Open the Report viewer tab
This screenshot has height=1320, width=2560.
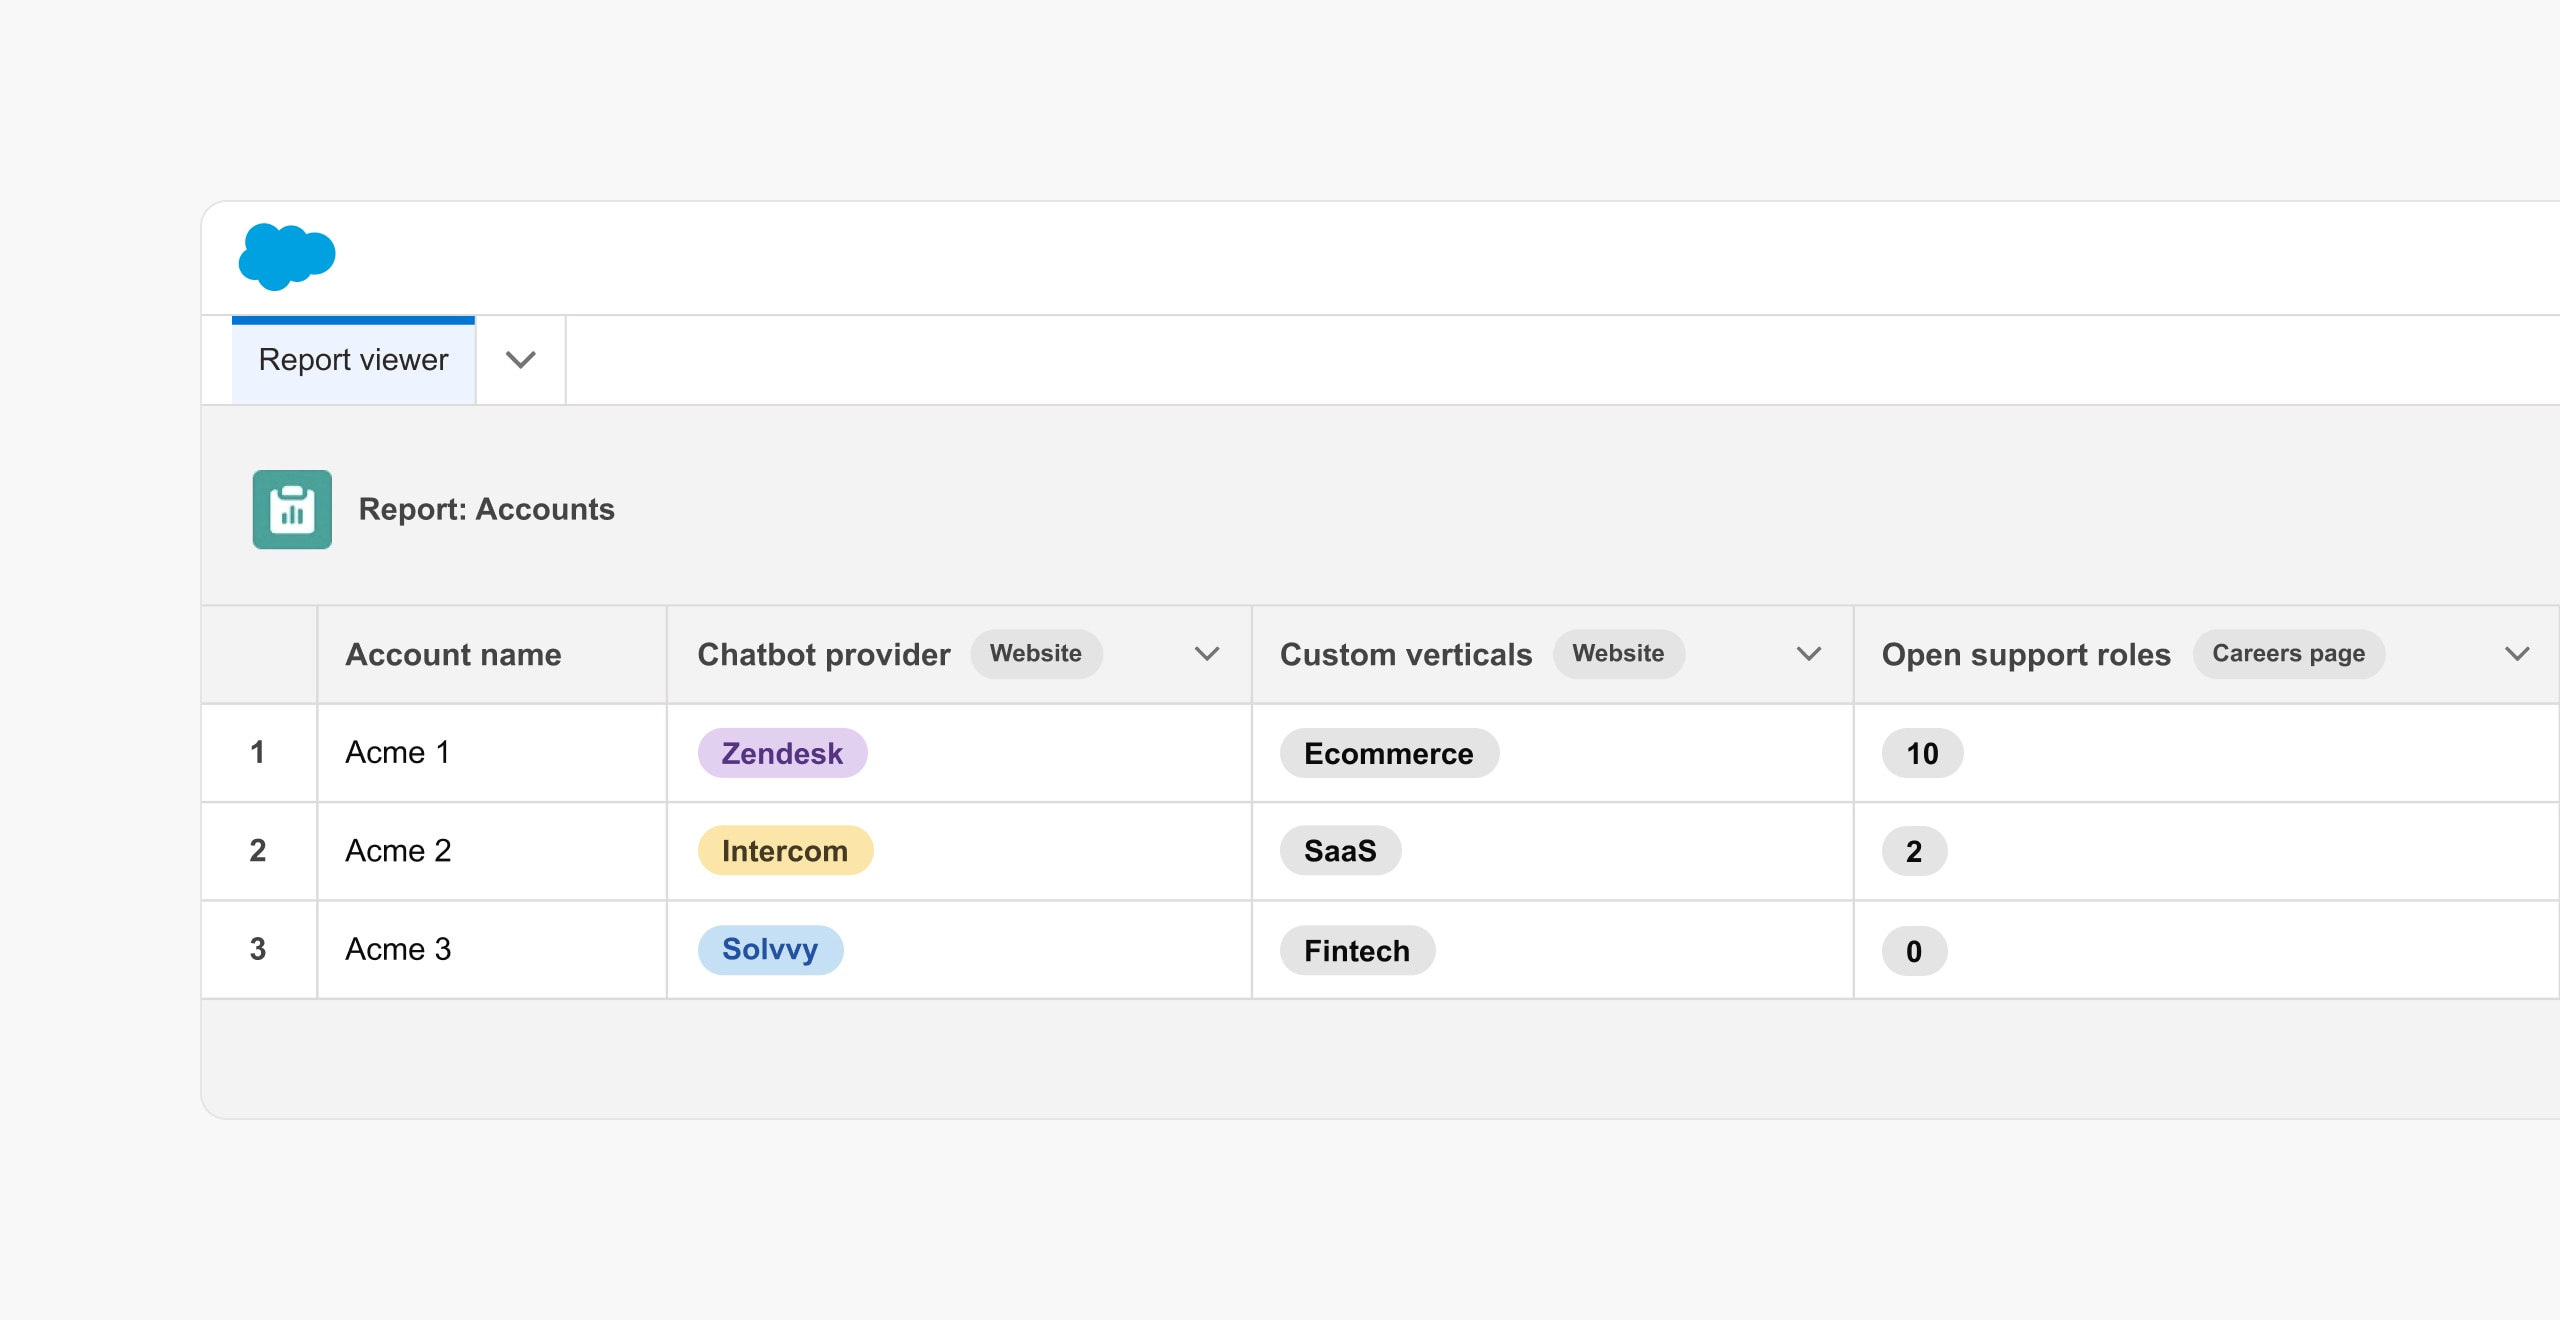353,360
